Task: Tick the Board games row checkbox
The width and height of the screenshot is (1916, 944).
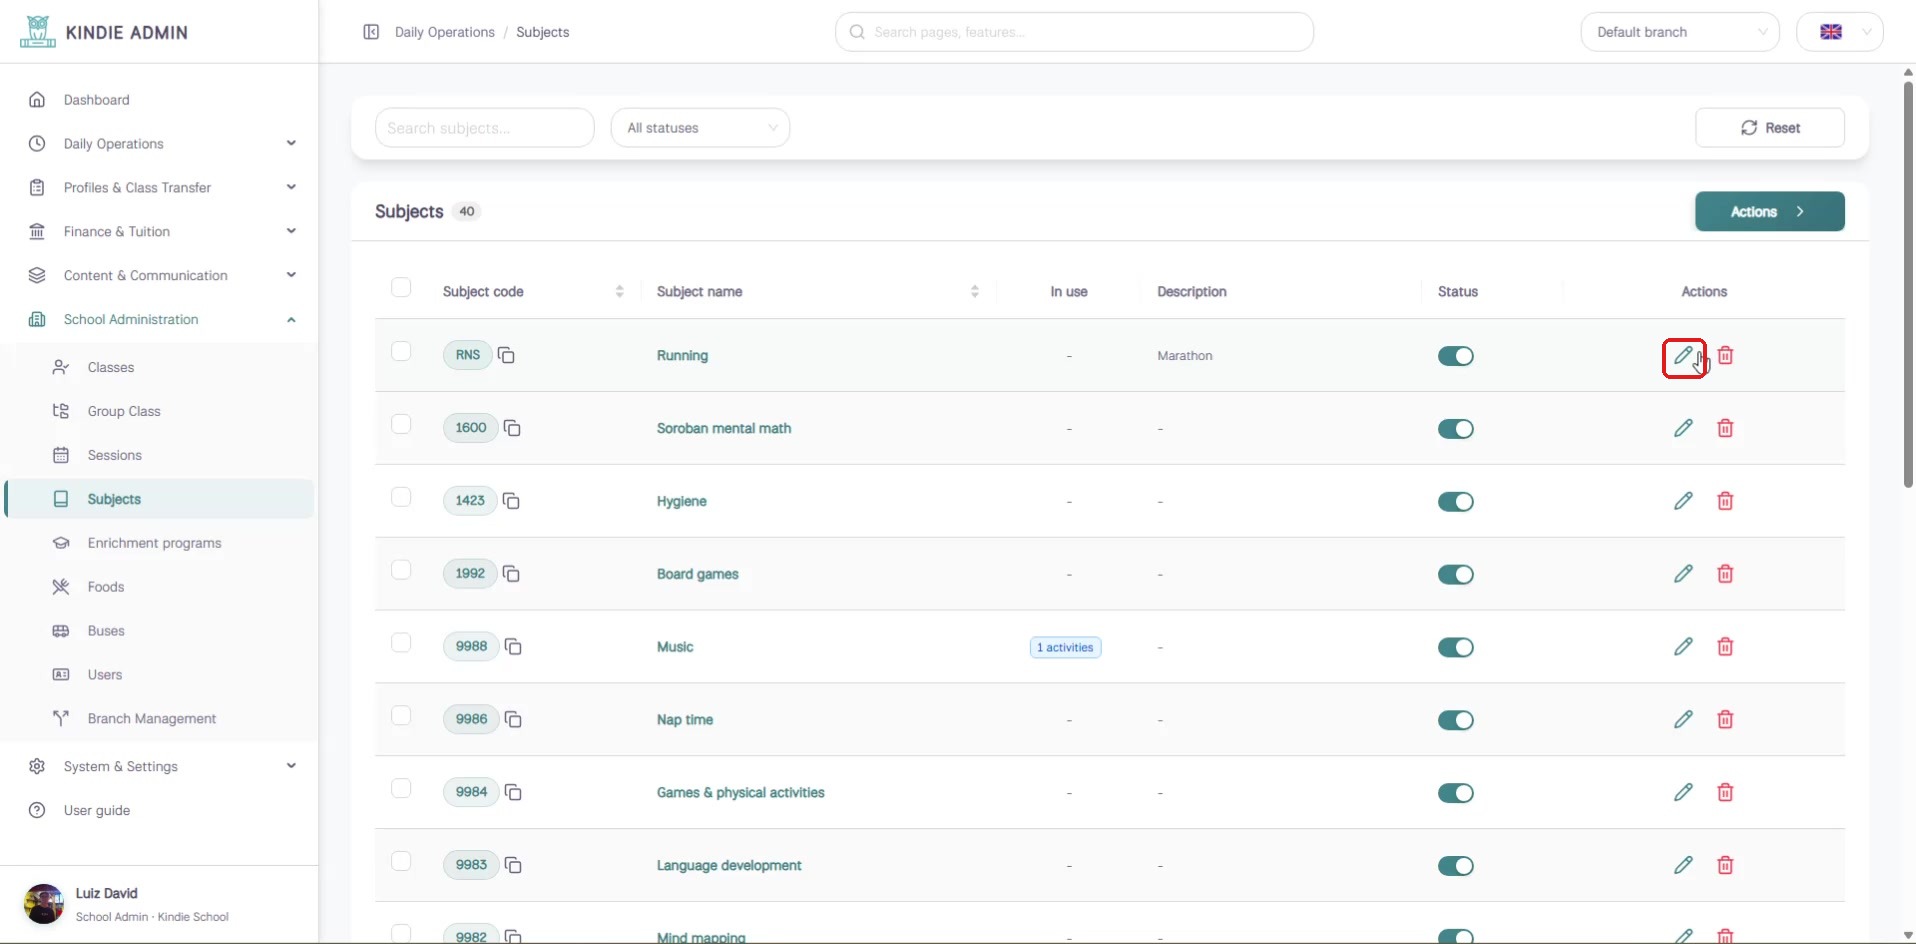Action: pos(401,570)
